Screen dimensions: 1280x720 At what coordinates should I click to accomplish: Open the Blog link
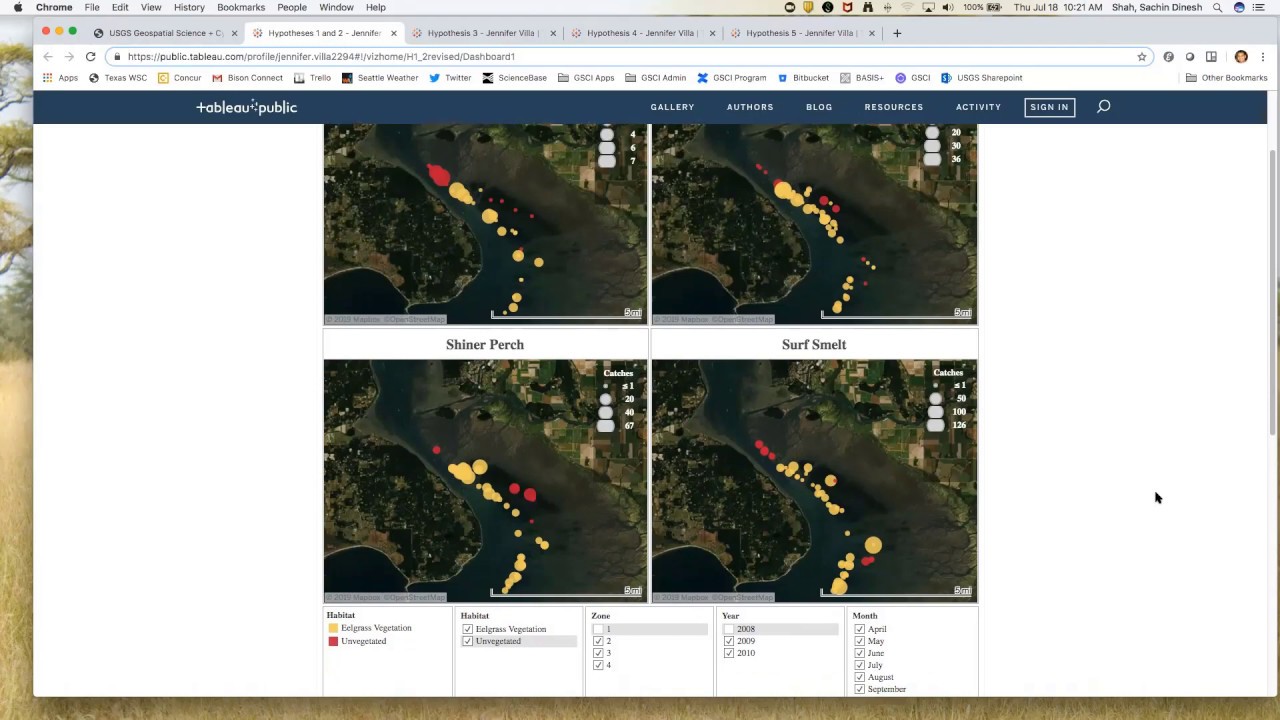coord(819,107)
